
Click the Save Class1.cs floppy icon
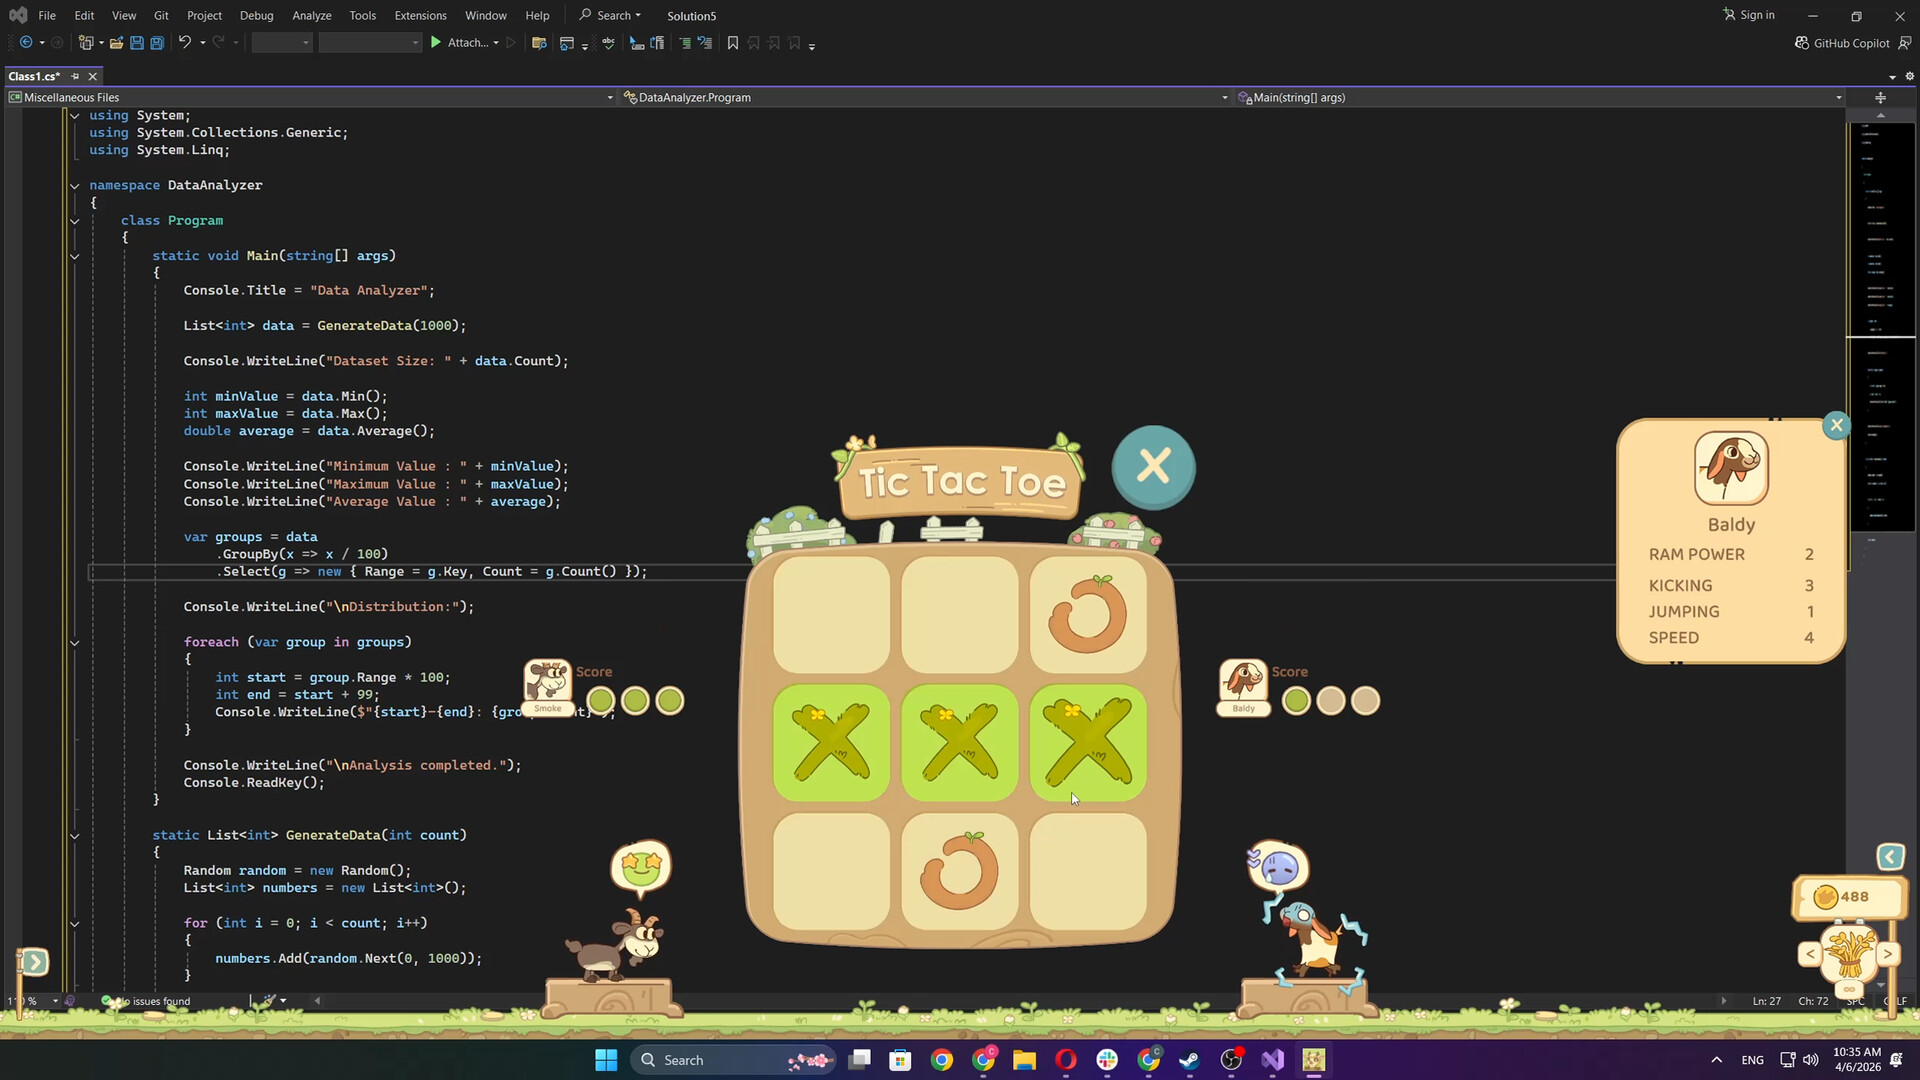[137, 43]
